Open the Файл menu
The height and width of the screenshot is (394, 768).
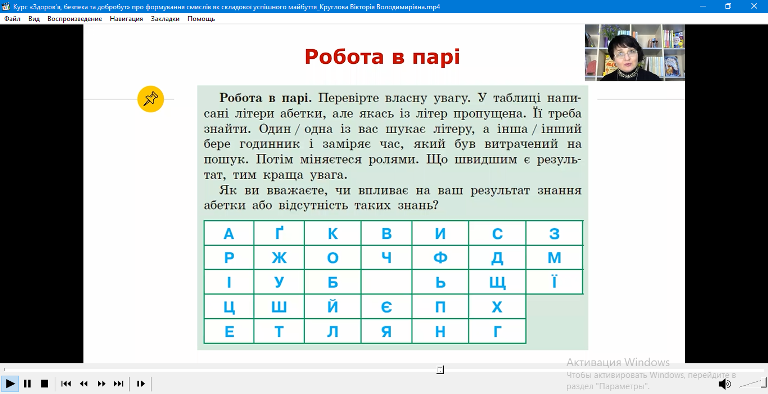(13, 19)
